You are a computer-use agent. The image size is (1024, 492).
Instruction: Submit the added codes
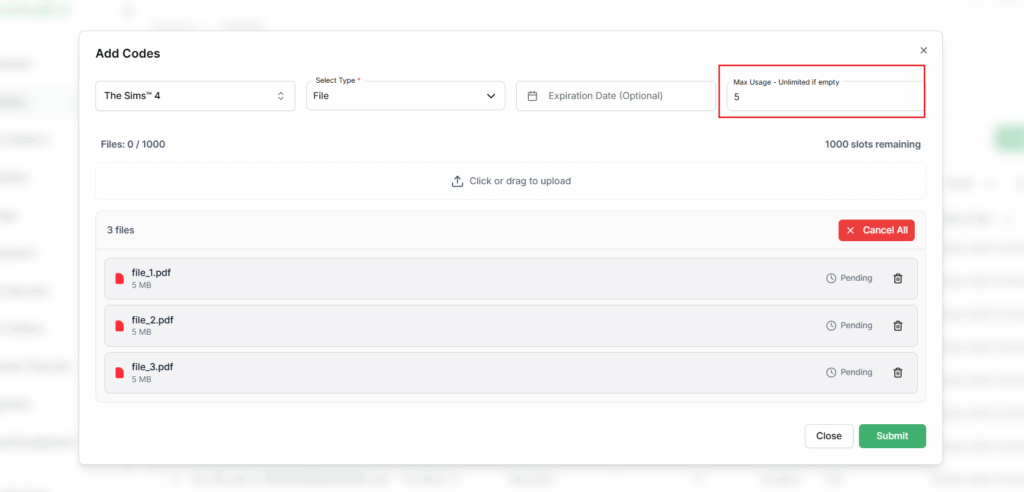tap(892, 436)
